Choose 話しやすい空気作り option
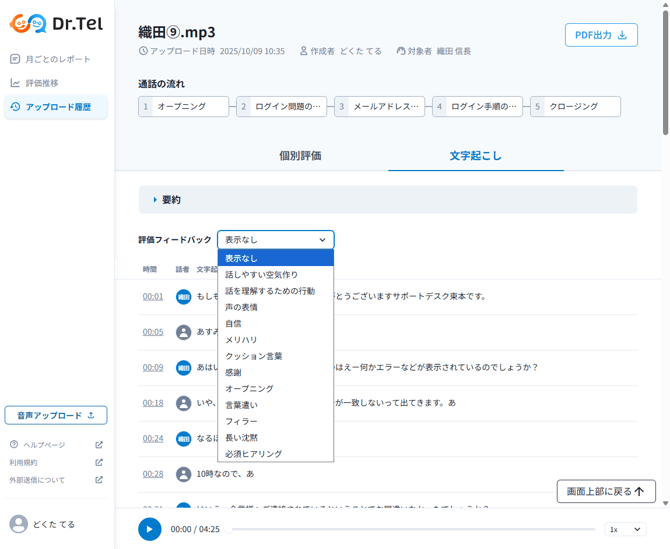Screen dimensions: 670x549 276,274
